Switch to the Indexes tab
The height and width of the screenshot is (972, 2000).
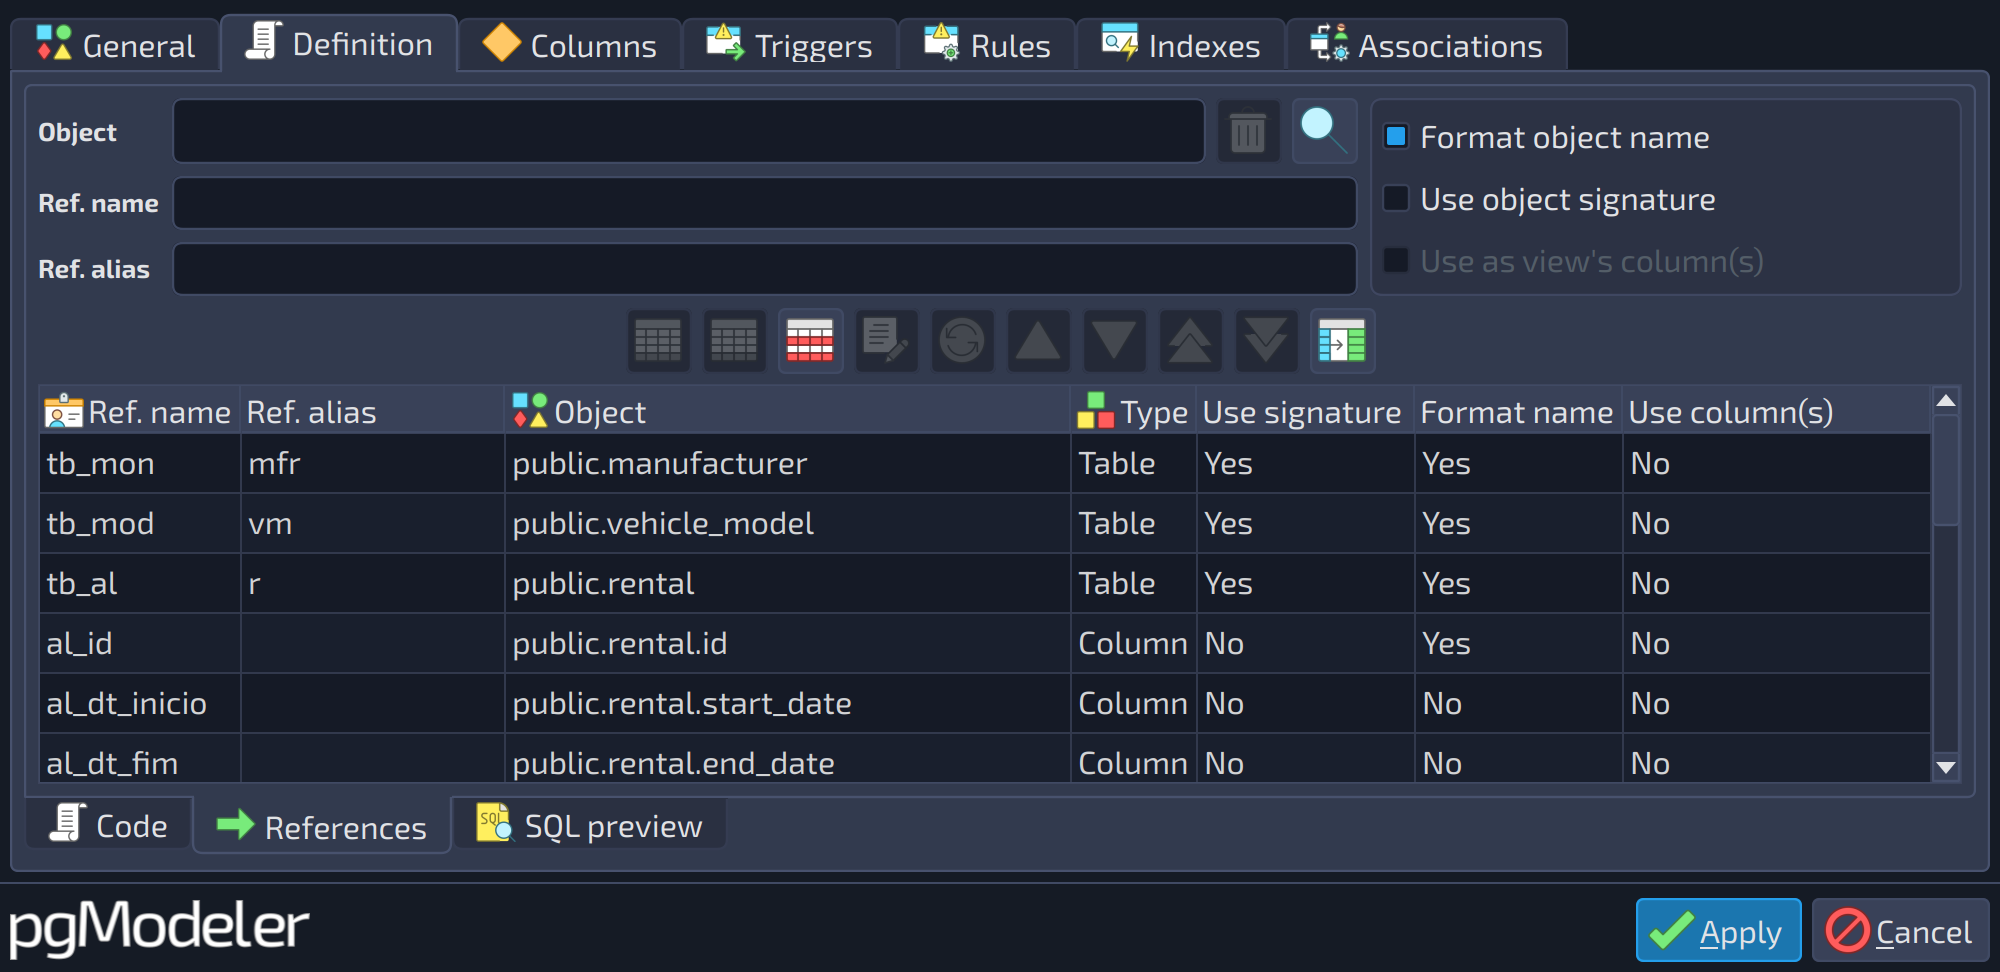(x=1181, y=45)
